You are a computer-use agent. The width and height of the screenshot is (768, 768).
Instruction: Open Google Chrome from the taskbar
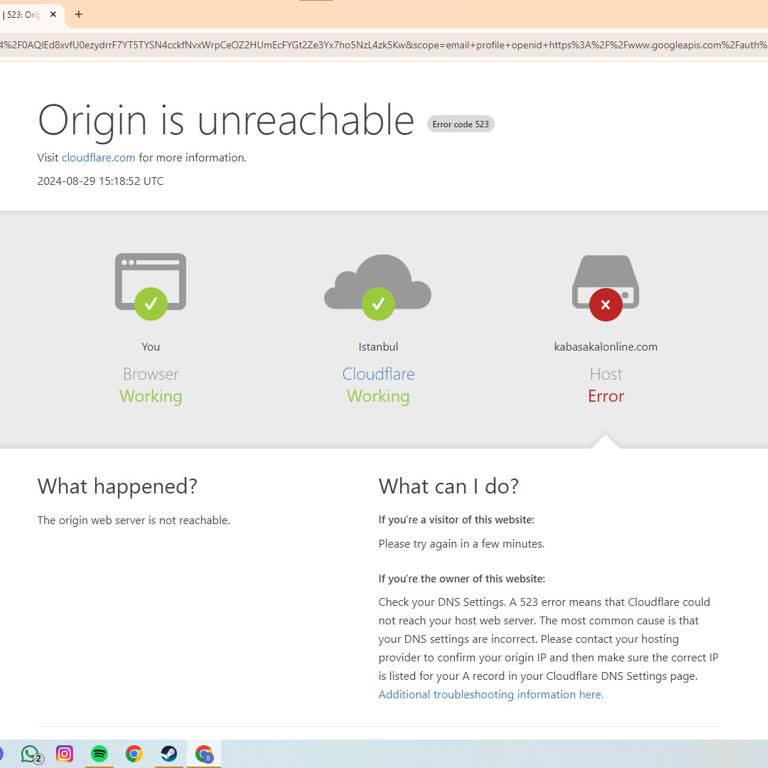pos(134,753)
